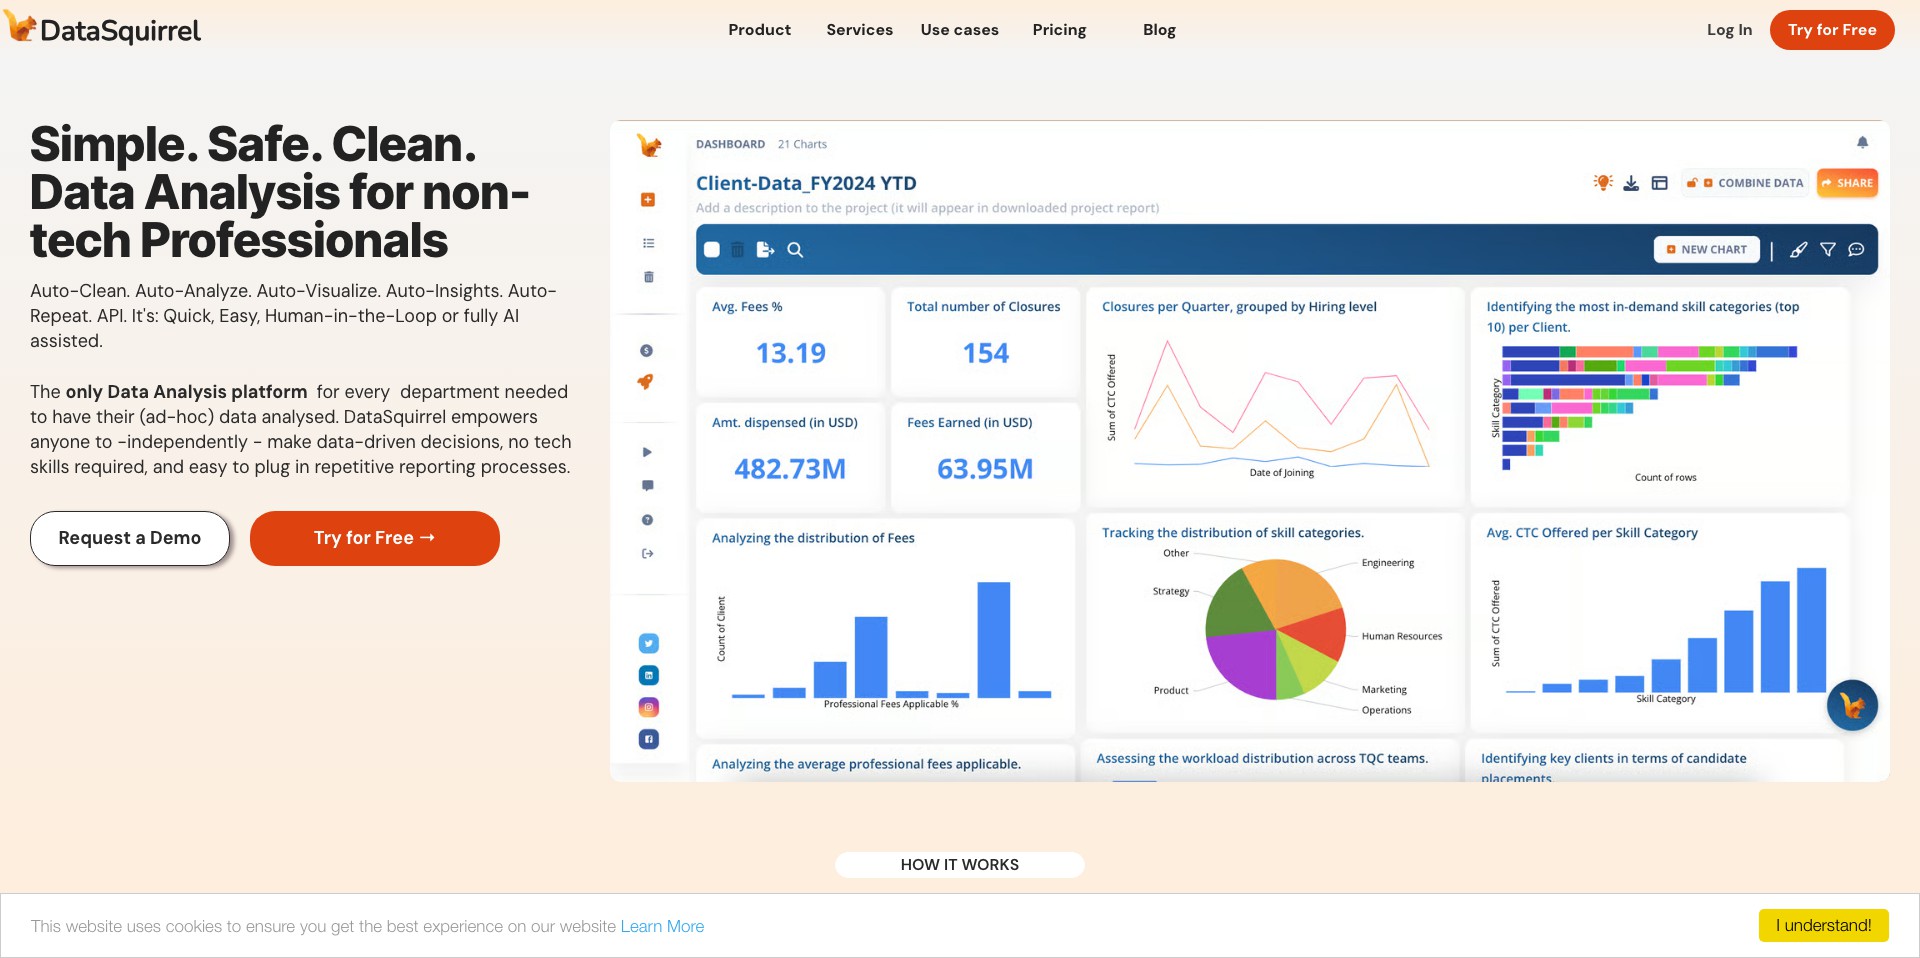Click the sidebar trash bin icon
The height and width of the screenshot is (958, 1920).
point(648,277)
